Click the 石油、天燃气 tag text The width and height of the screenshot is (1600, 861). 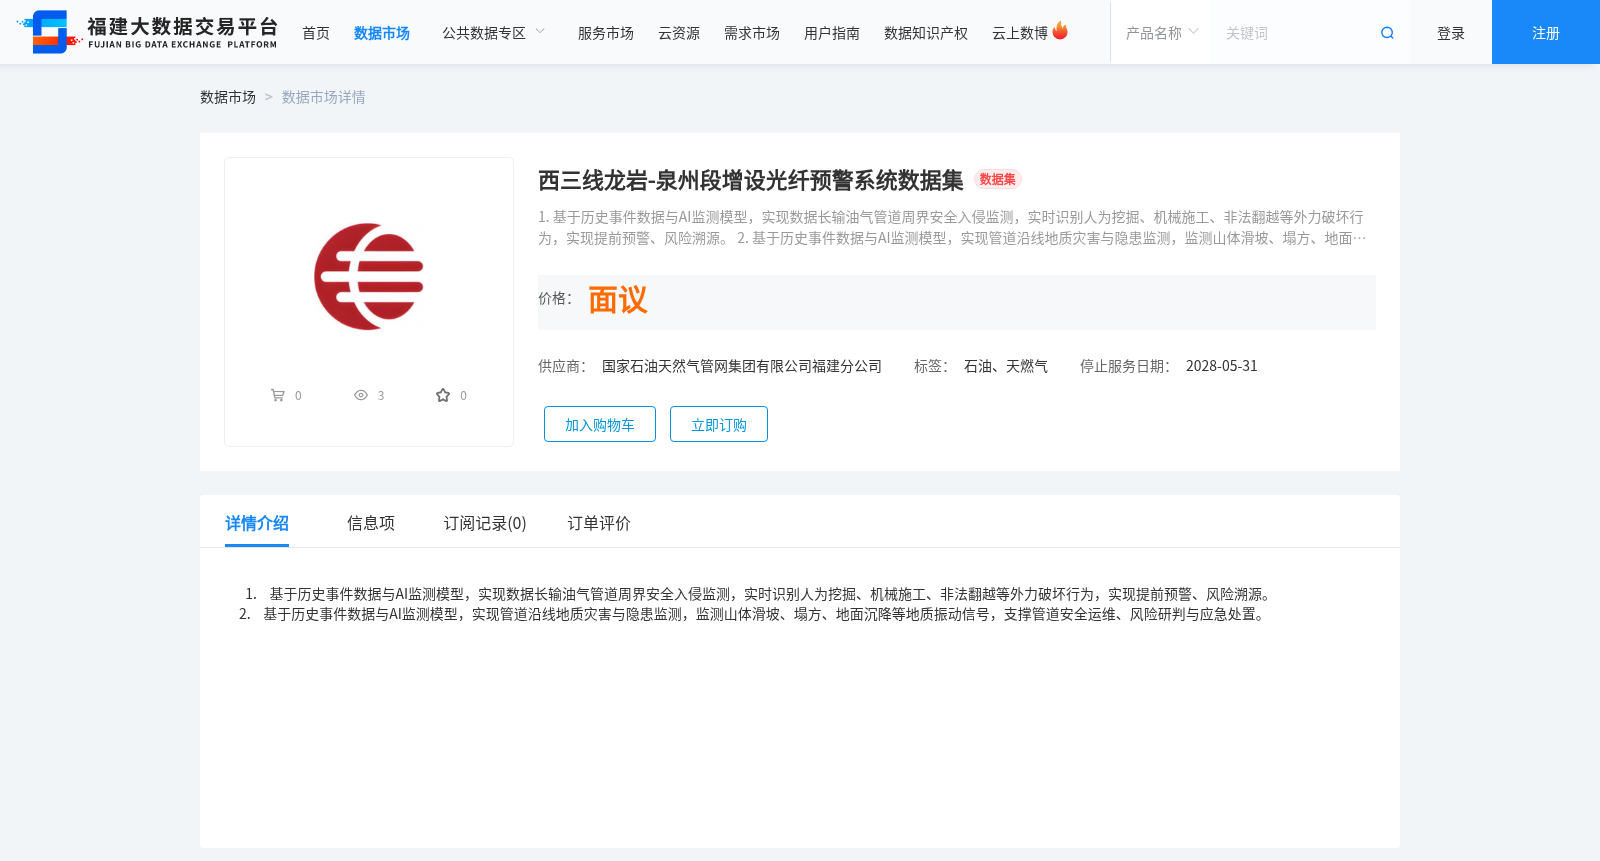click(x=1006, y=366)
